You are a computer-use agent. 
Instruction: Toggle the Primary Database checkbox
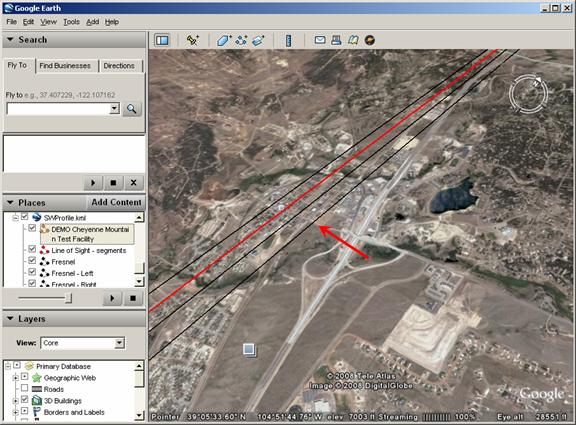[x=17, y=365]
